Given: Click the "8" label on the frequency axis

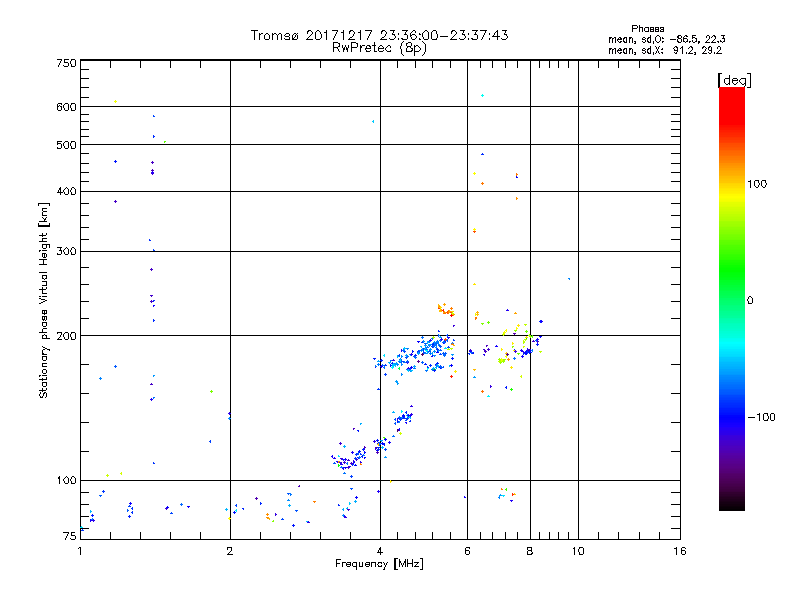Looking at the screenshot, I should point(530,551).
